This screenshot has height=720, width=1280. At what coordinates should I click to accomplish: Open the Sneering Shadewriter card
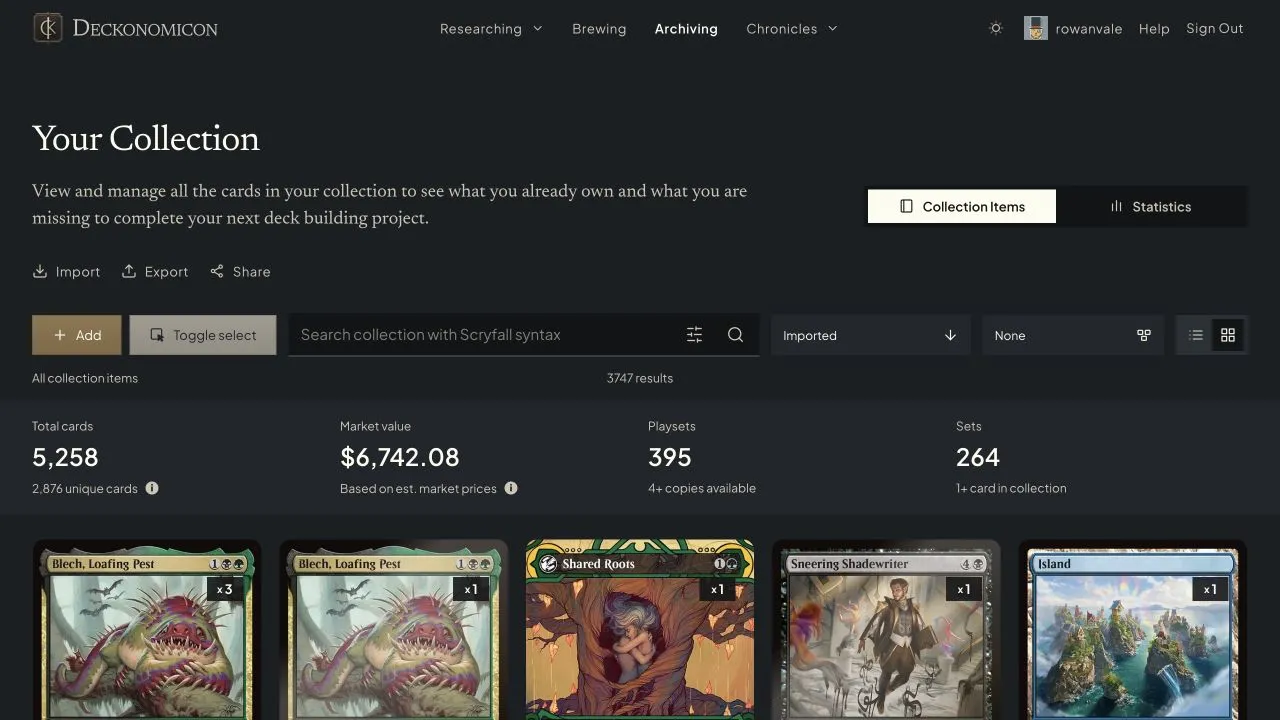click(886, 630)
